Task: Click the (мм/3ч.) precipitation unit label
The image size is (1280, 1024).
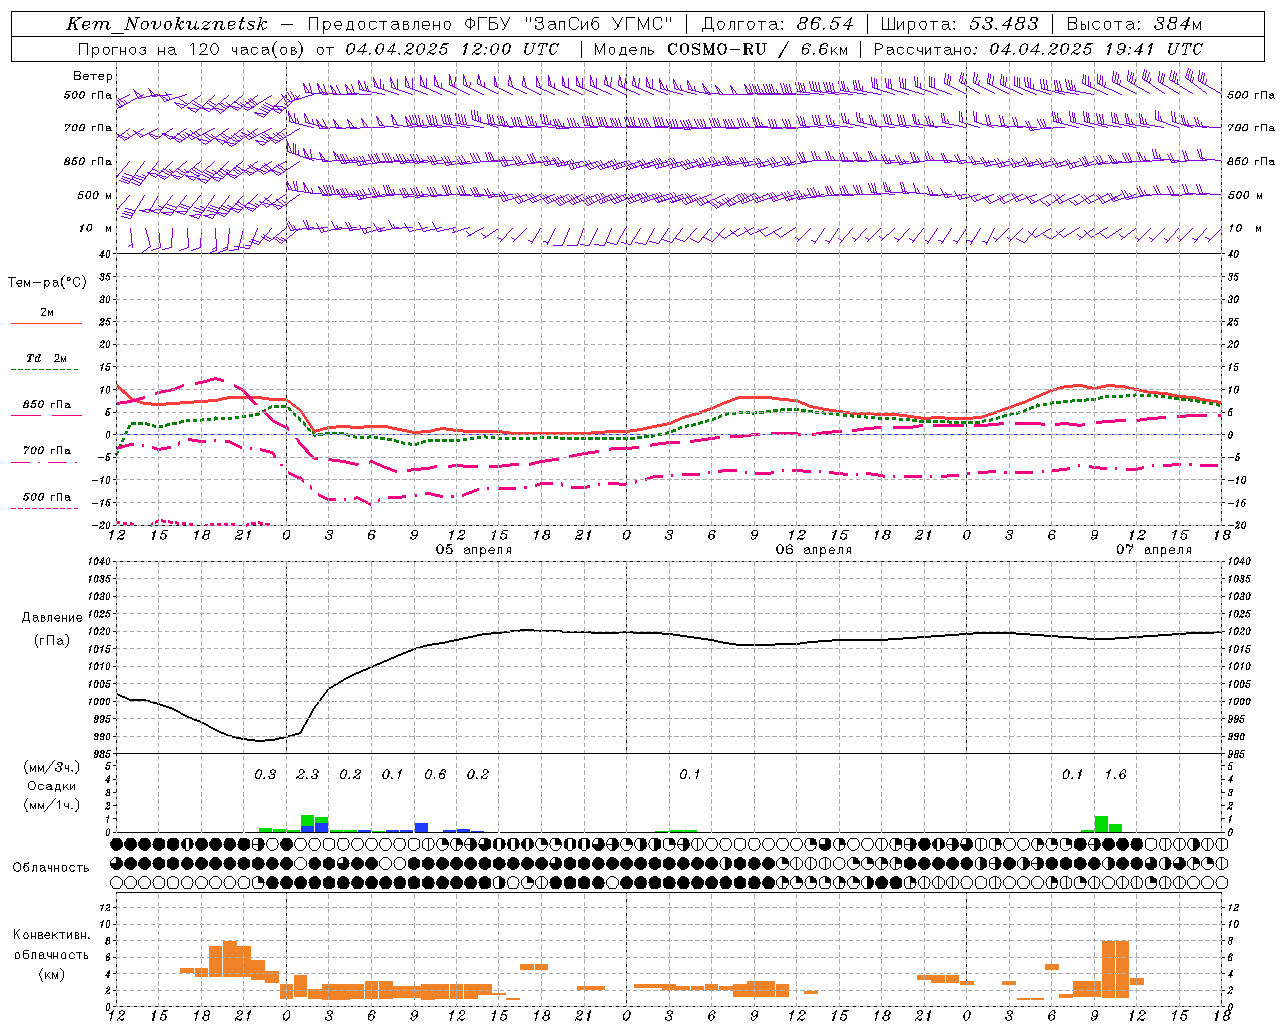Action: click(x=51, y=767)
